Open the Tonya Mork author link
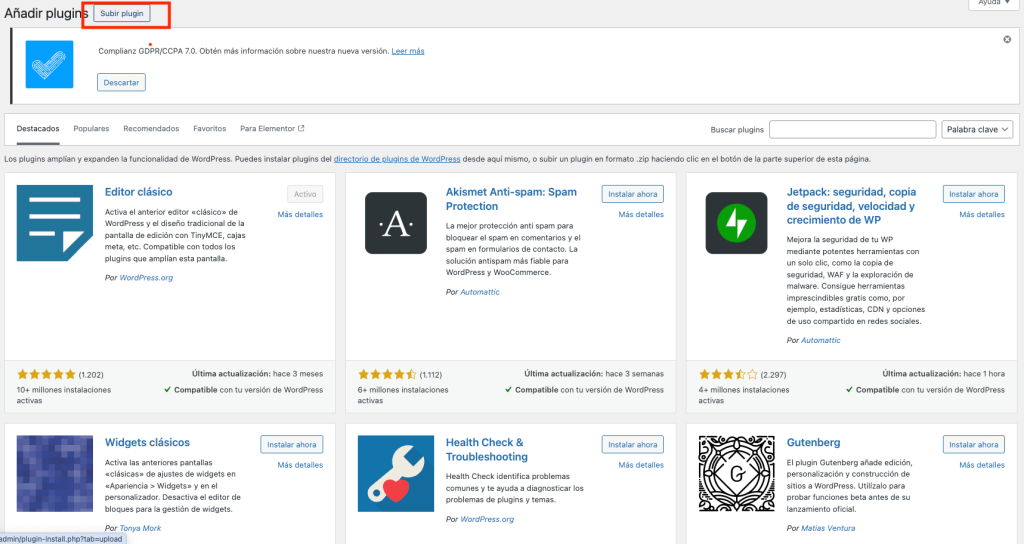The image size is (1024, 544). click(140, 528)
